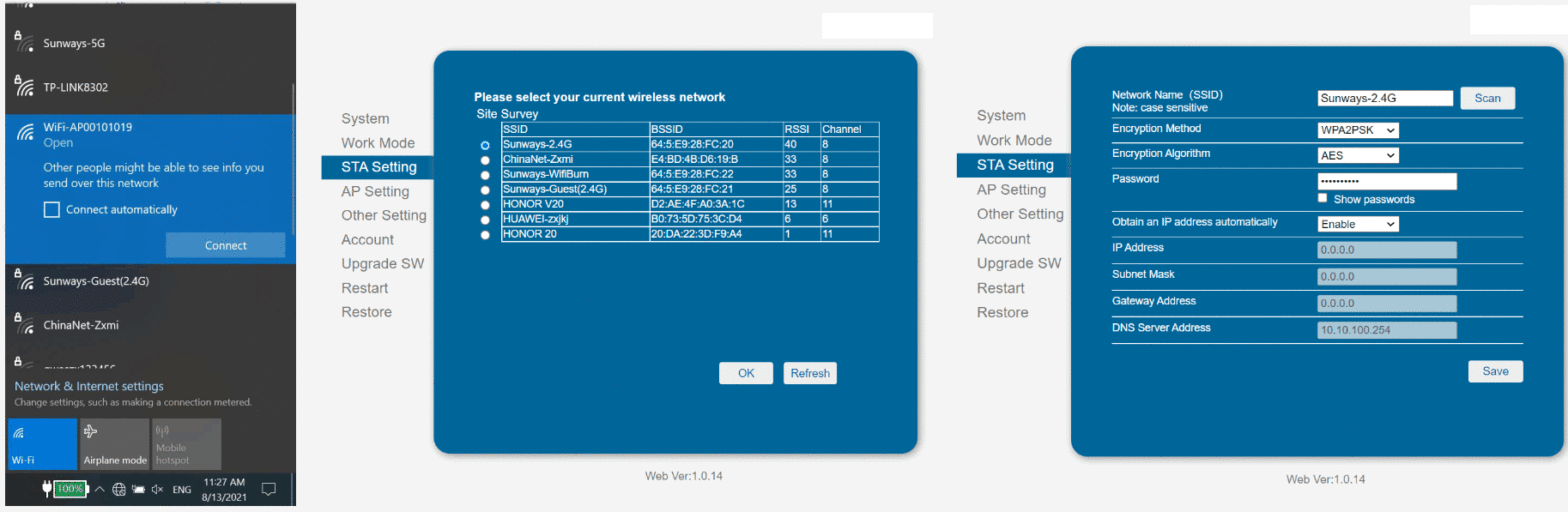Click the battery 100% tray icon
This screenshot has width=1568, height=512.
pyautogui.click(x=71, y=489)
